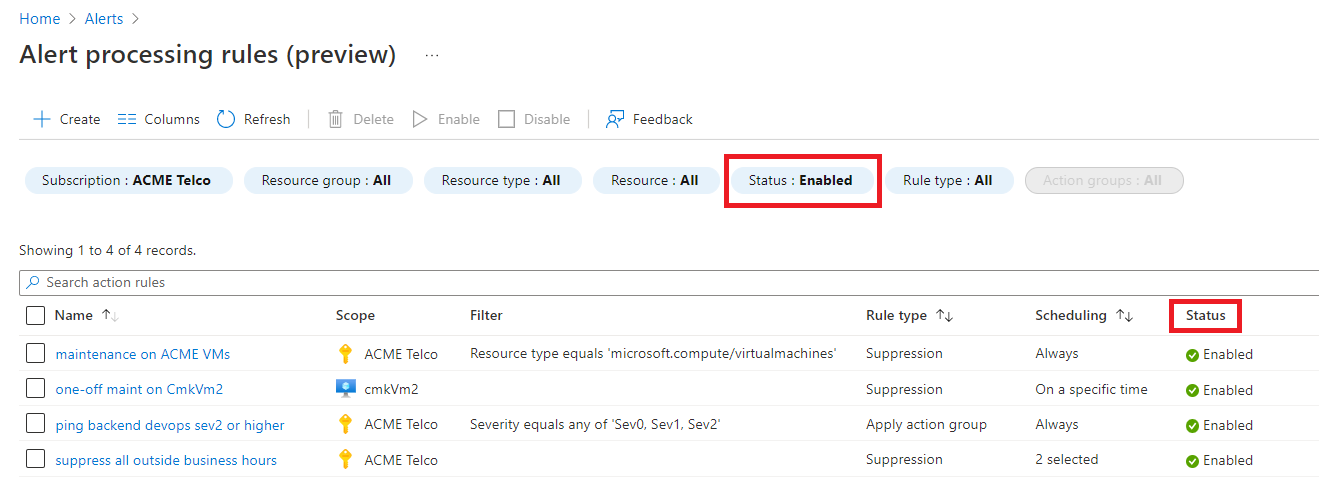Click the ellipsis more options icon

(x=432, y=56)
